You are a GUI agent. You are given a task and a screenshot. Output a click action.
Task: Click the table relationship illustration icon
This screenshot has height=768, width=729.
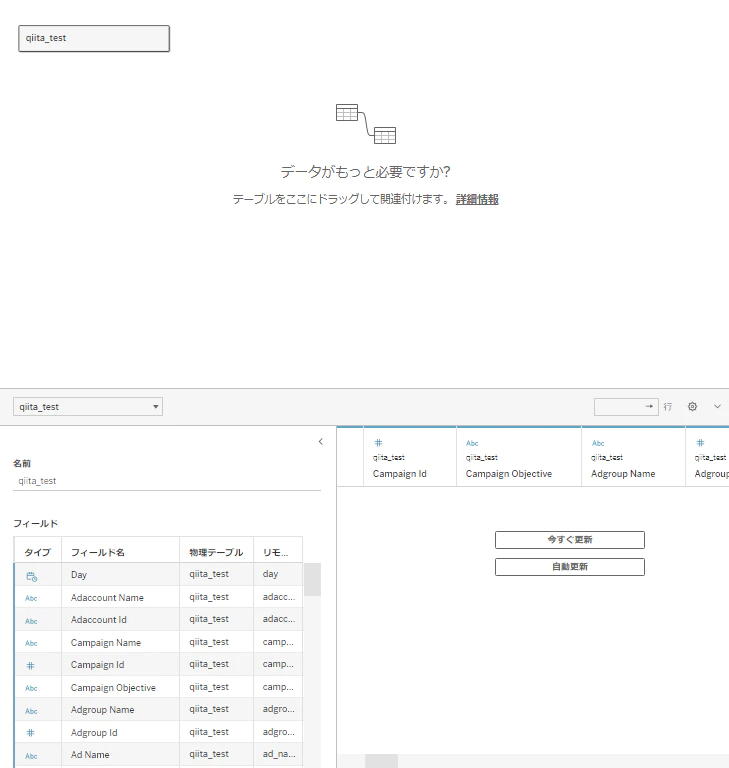point(365,123)
